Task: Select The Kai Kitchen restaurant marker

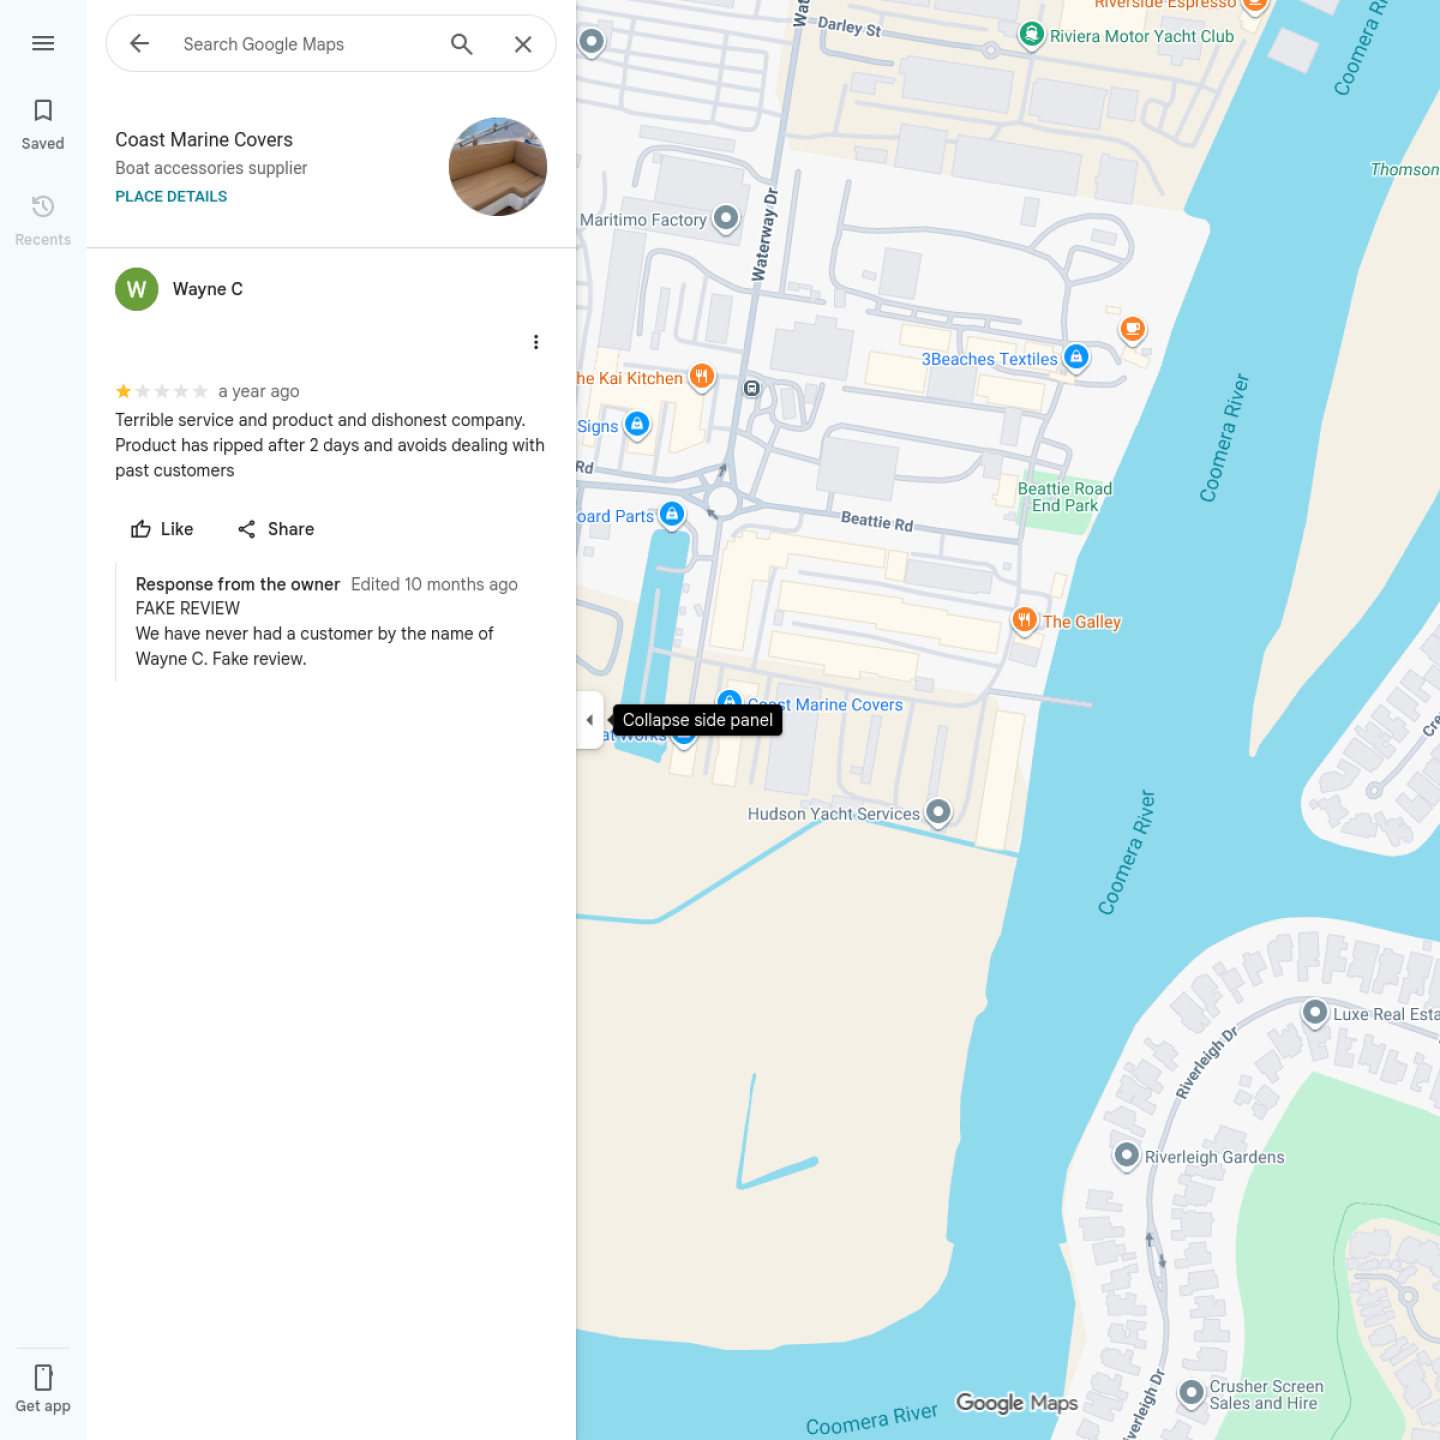Action: point(702,377)
